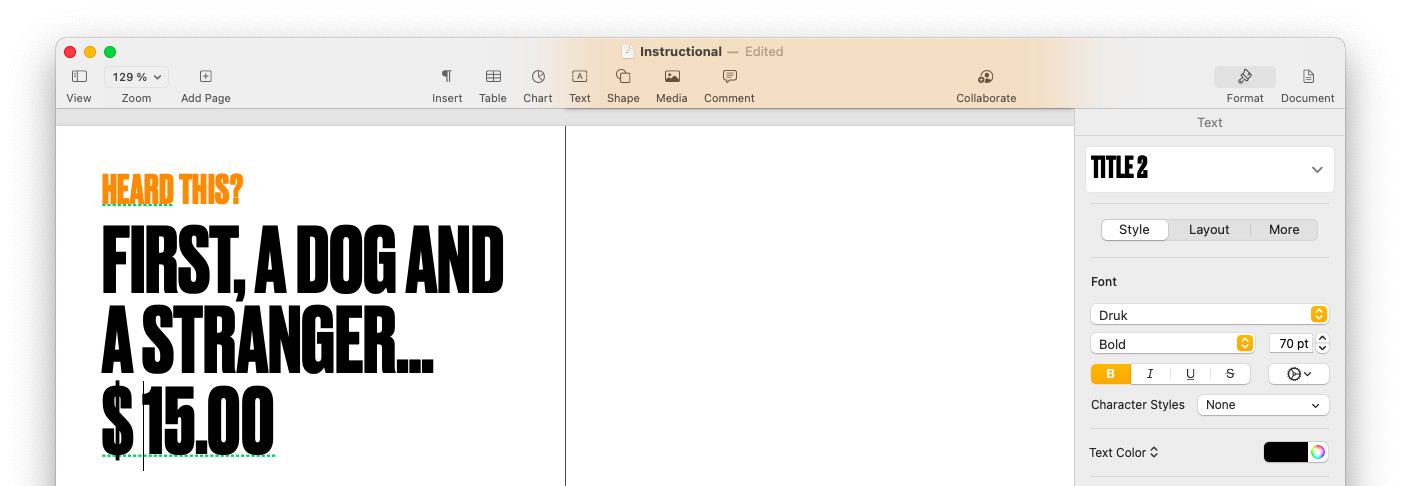Screen dimensions: 1401x486
Task: Open the View sidebar options
Action: point(79,77)
